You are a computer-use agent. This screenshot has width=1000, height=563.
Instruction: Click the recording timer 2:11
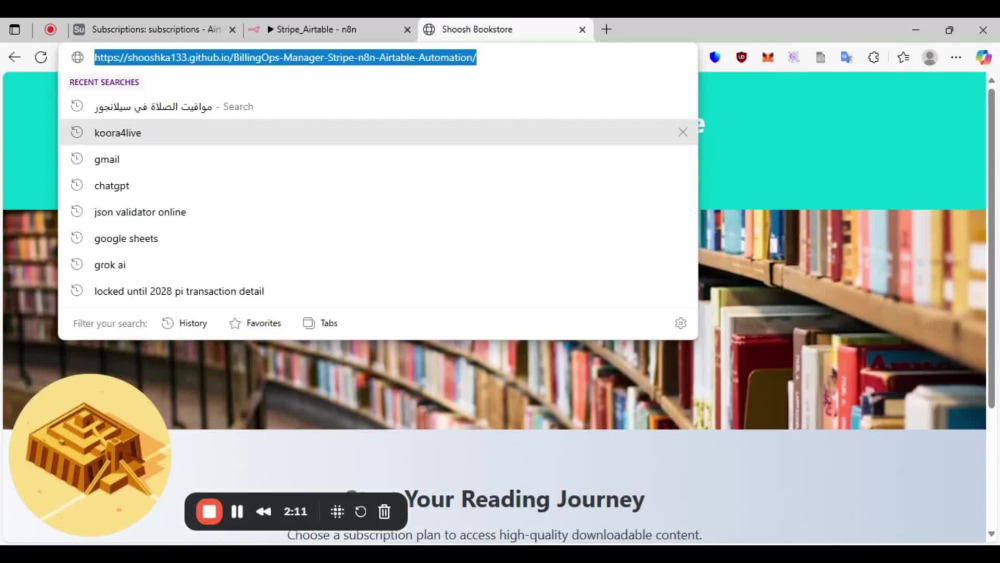(x=295, y=511)
